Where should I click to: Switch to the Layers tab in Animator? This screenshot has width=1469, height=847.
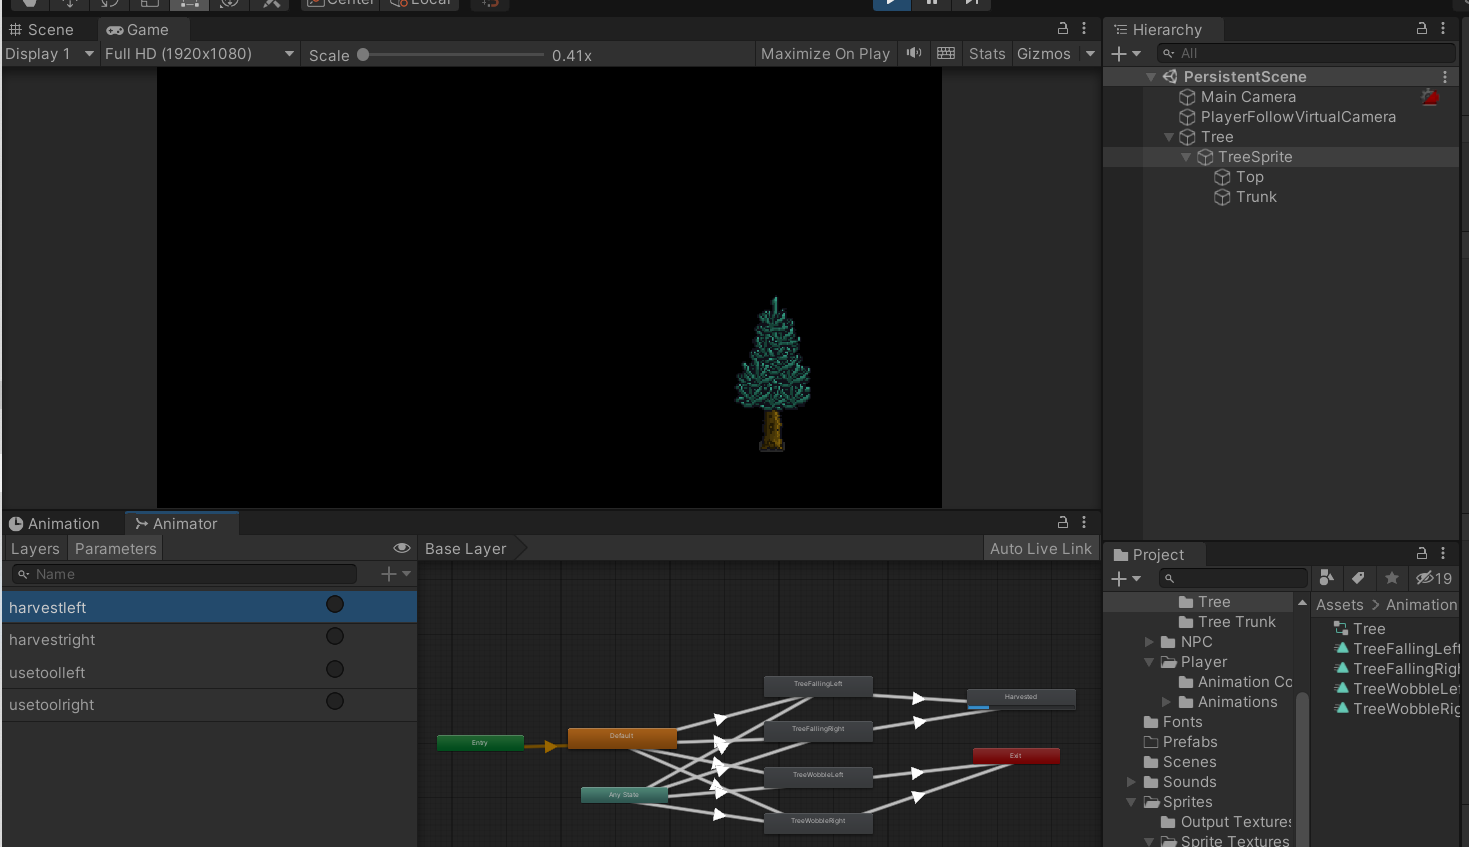tap(35, 549)
